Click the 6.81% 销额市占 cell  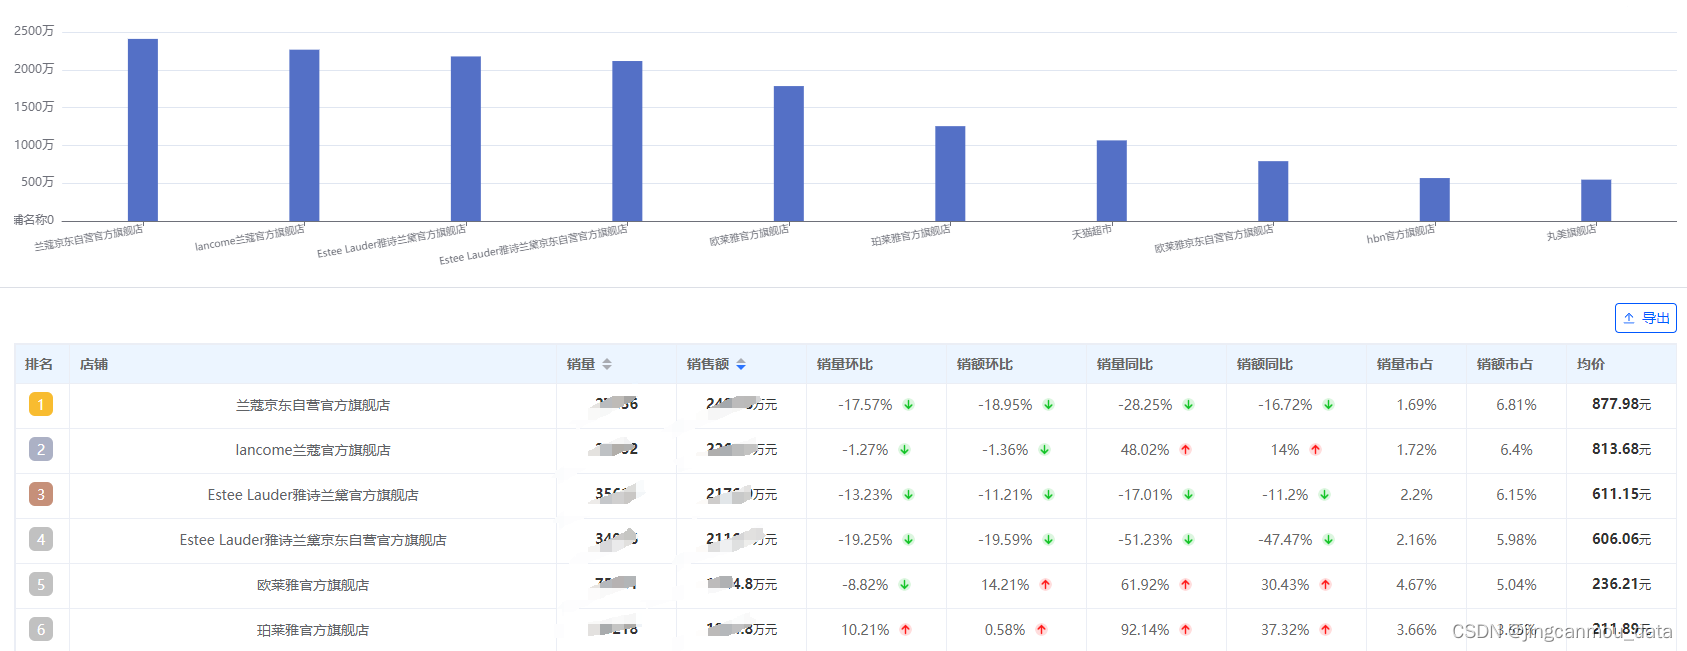[1516, 405]
